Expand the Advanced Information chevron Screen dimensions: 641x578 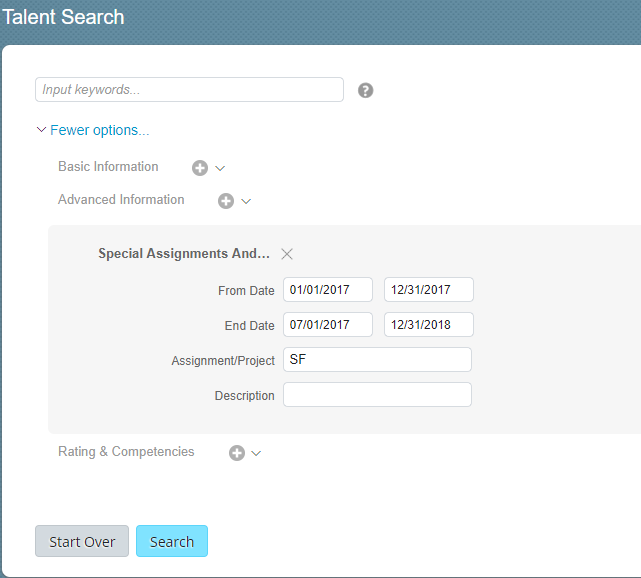(x=246, y=201)
